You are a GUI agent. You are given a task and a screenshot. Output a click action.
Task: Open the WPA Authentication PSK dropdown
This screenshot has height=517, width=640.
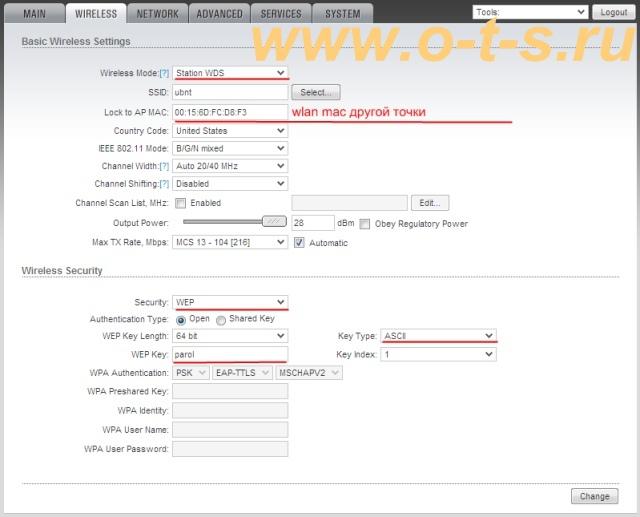click(x=191, y=373)
